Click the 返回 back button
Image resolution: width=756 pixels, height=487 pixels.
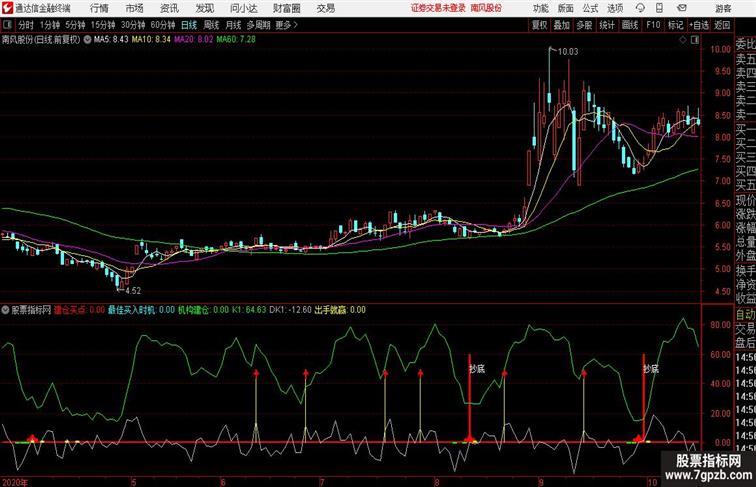tap(722, 25)
